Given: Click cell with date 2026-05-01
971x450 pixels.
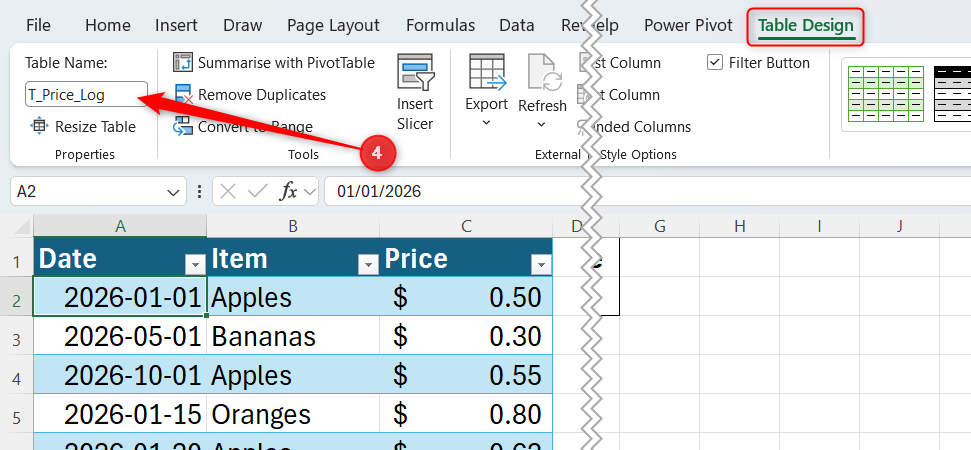Looking at the screenshot, I should pos(120,336).
